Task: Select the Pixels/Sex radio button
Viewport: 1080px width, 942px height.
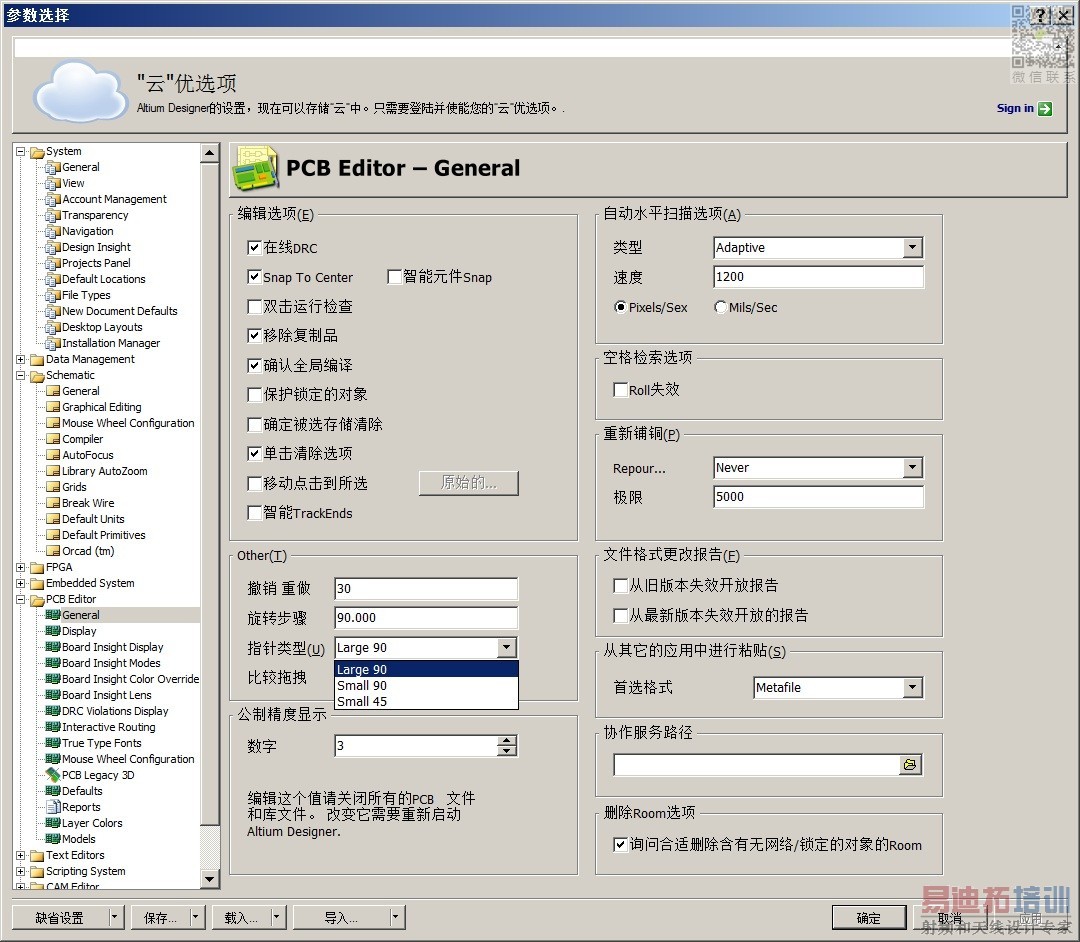Action: tap(621, 307)
